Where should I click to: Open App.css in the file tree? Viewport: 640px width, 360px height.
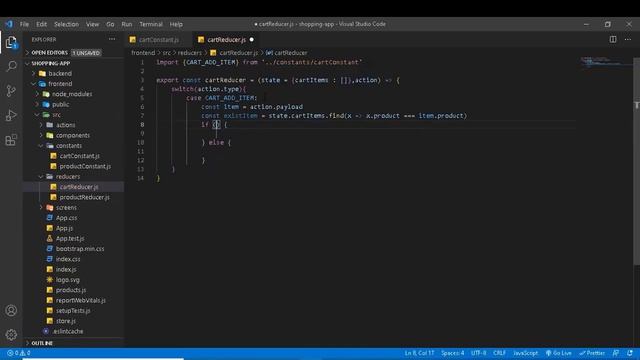[66, 218]
